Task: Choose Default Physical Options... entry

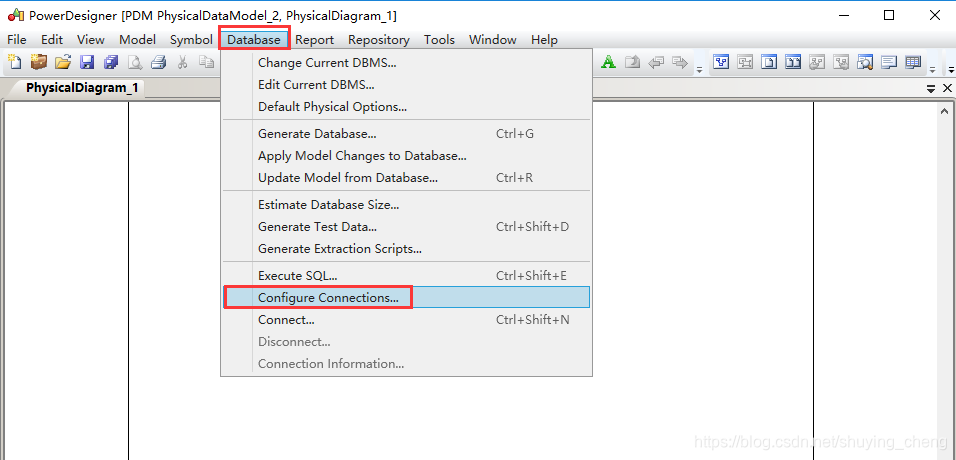Action: (406, 107)
